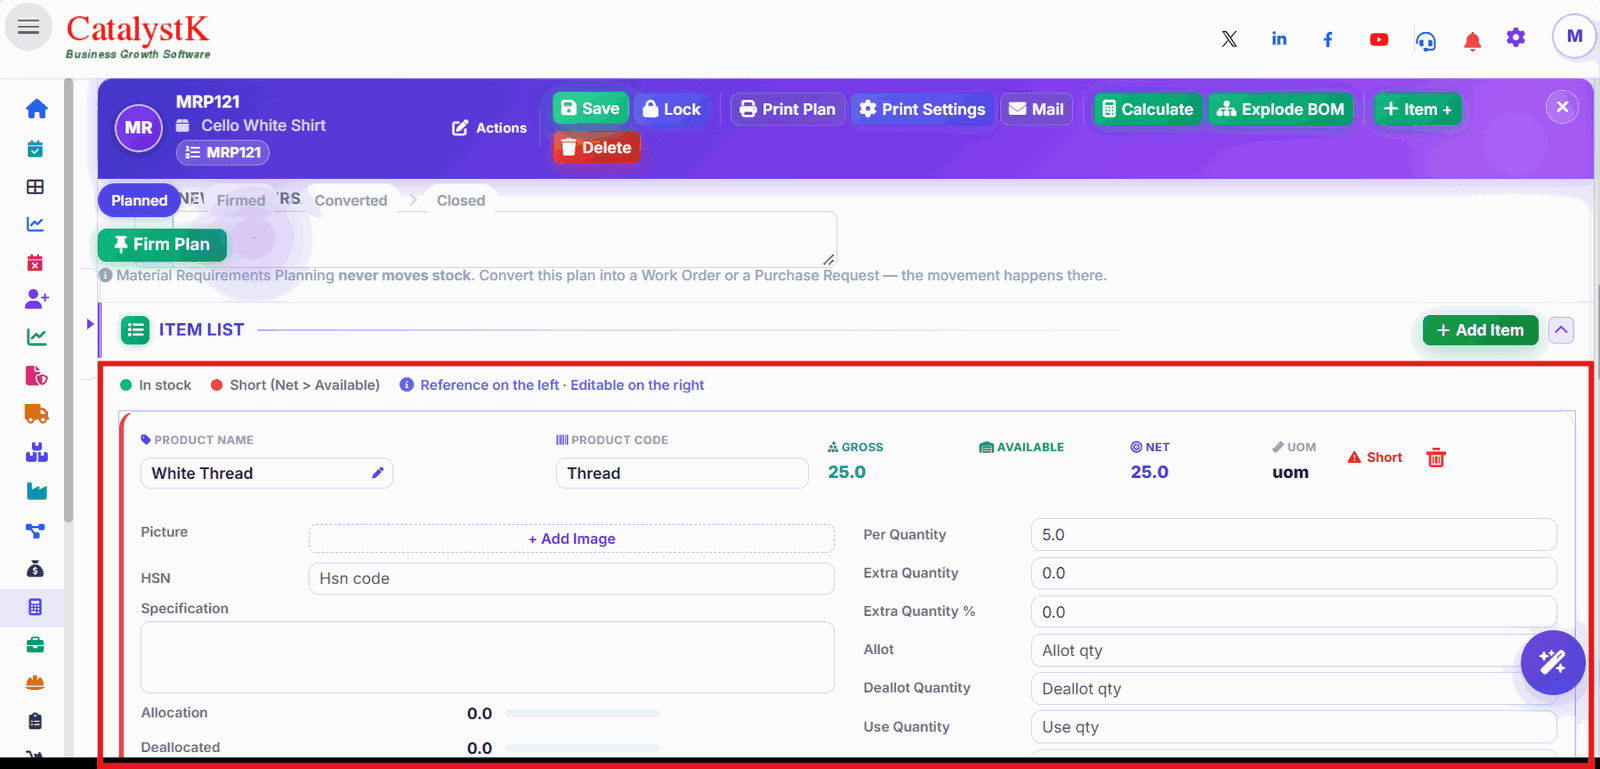The width and height of the screenshot is (1600, 769).
Task: Select the Closed status step
Action: click(x=461, y=200)
